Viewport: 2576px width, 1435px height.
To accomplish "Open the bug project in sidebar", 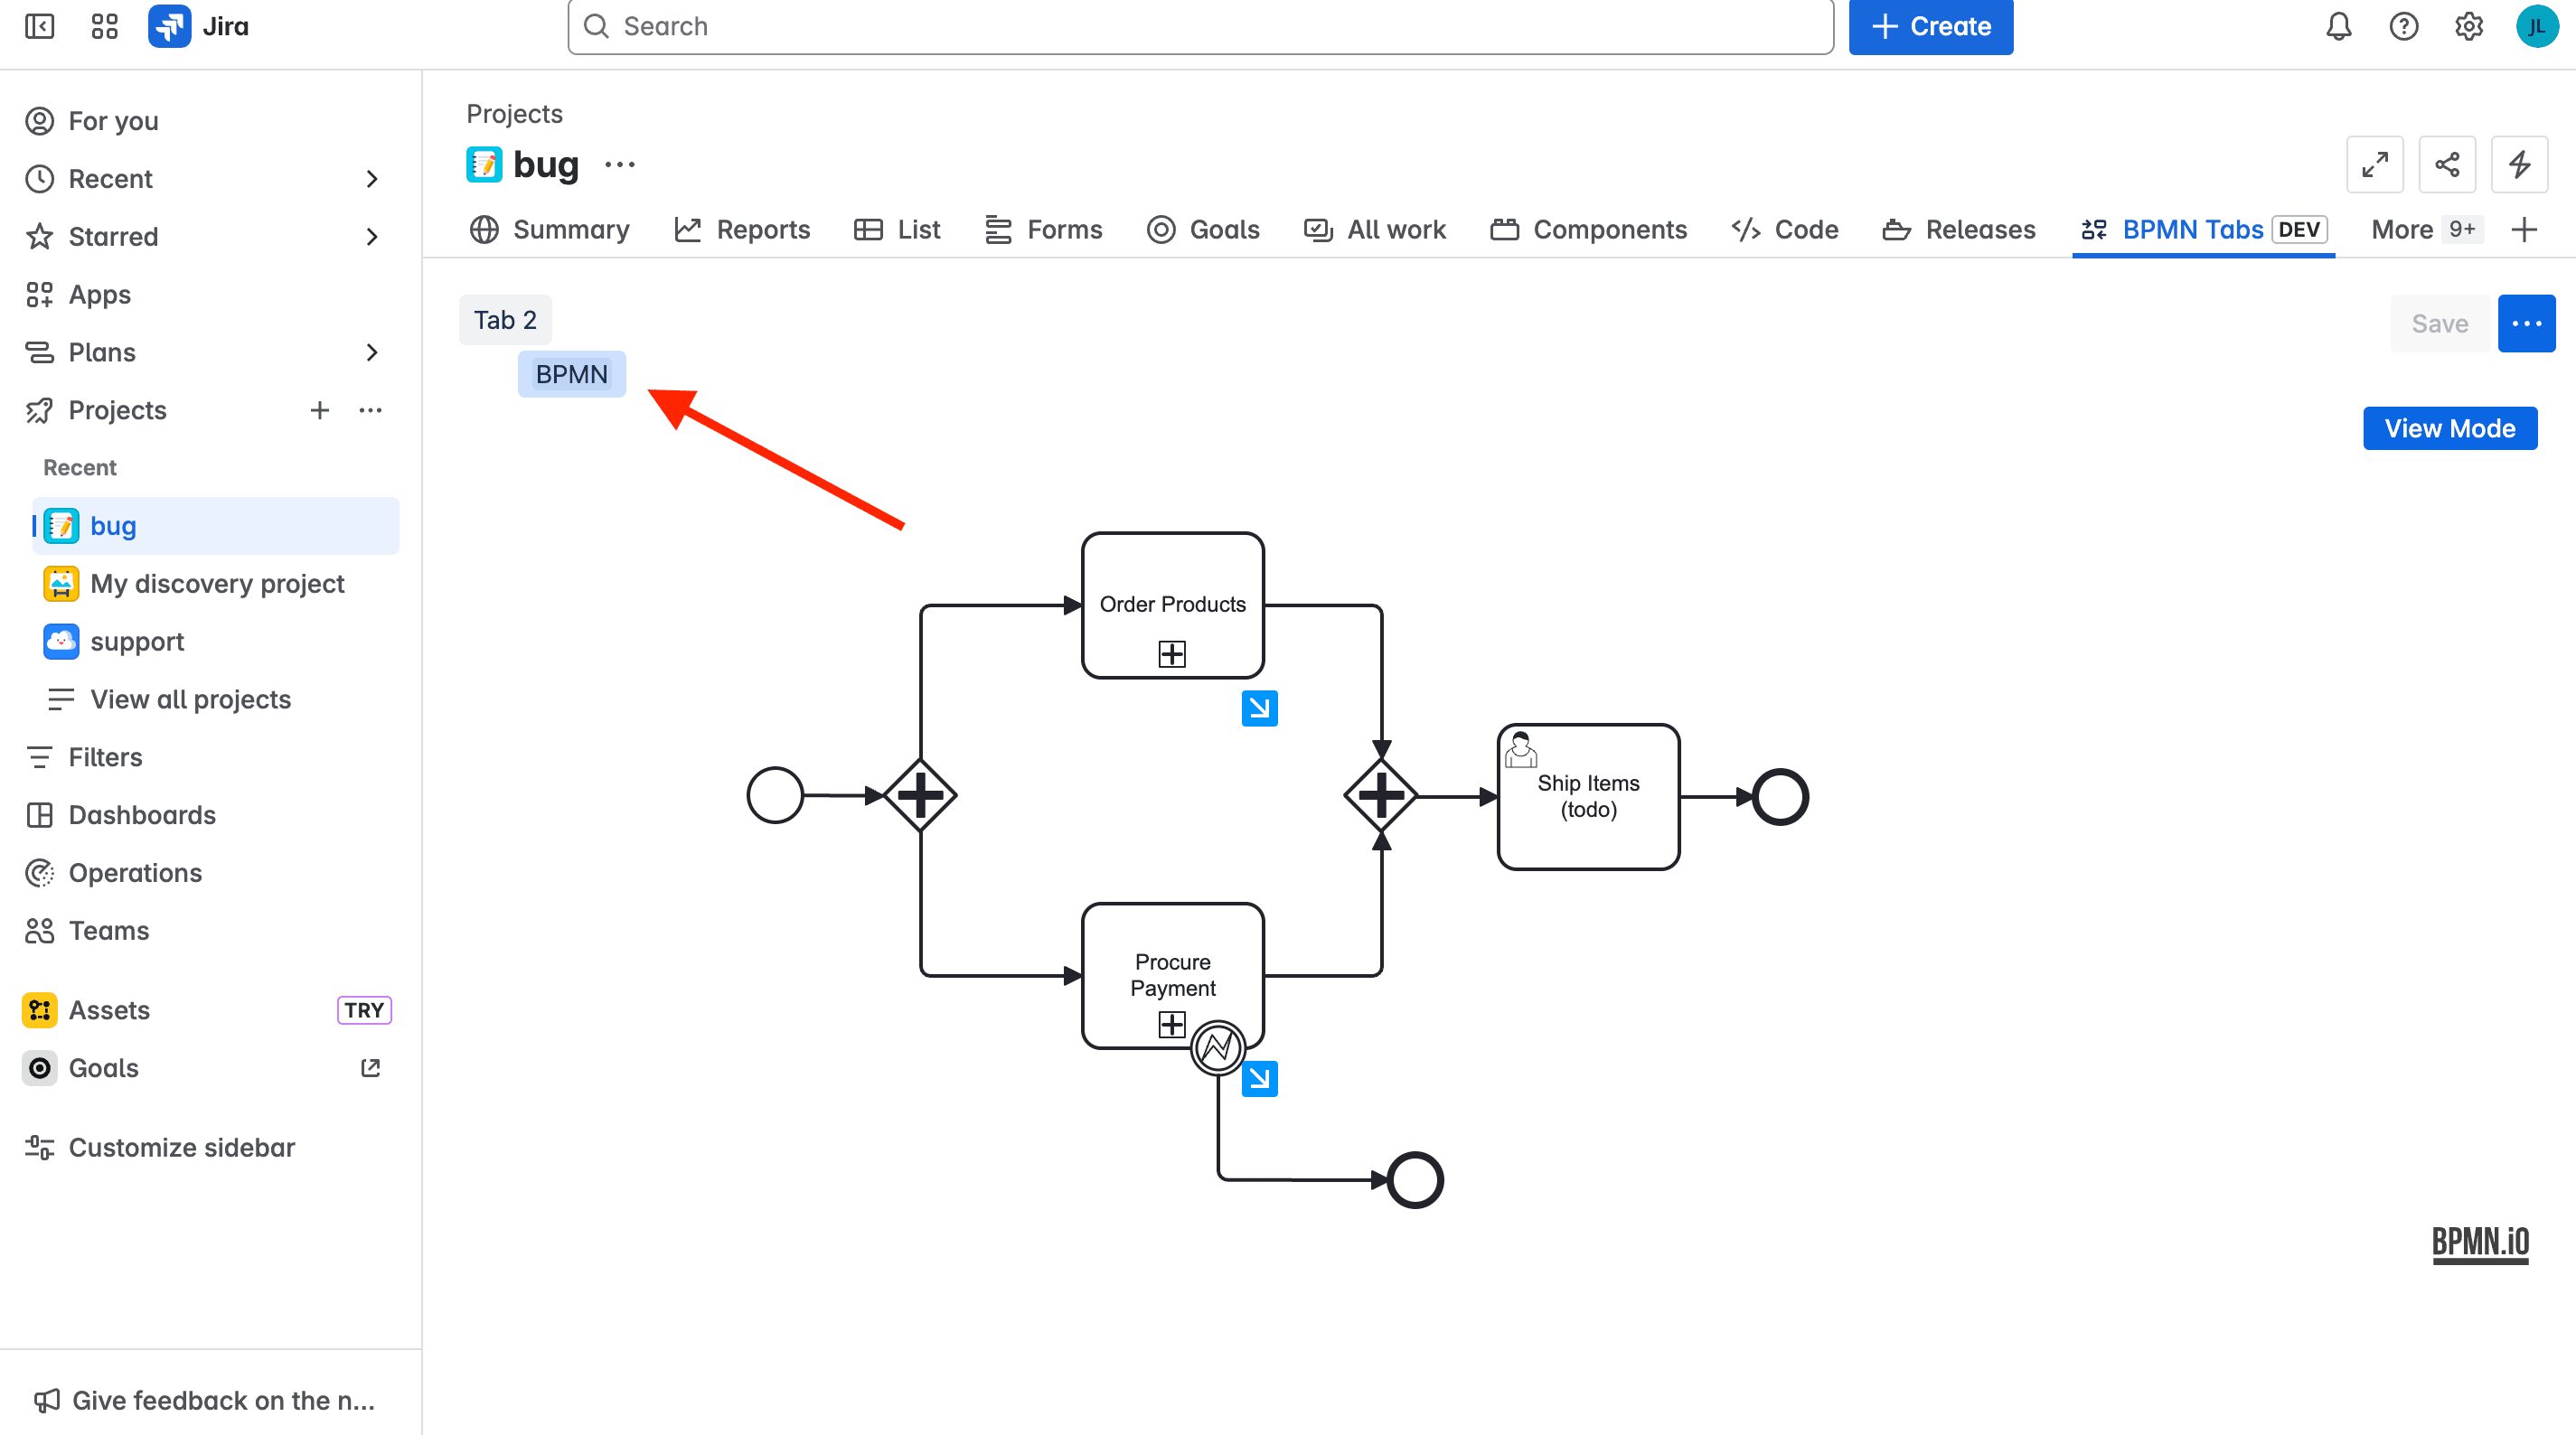I will [216, 526].
